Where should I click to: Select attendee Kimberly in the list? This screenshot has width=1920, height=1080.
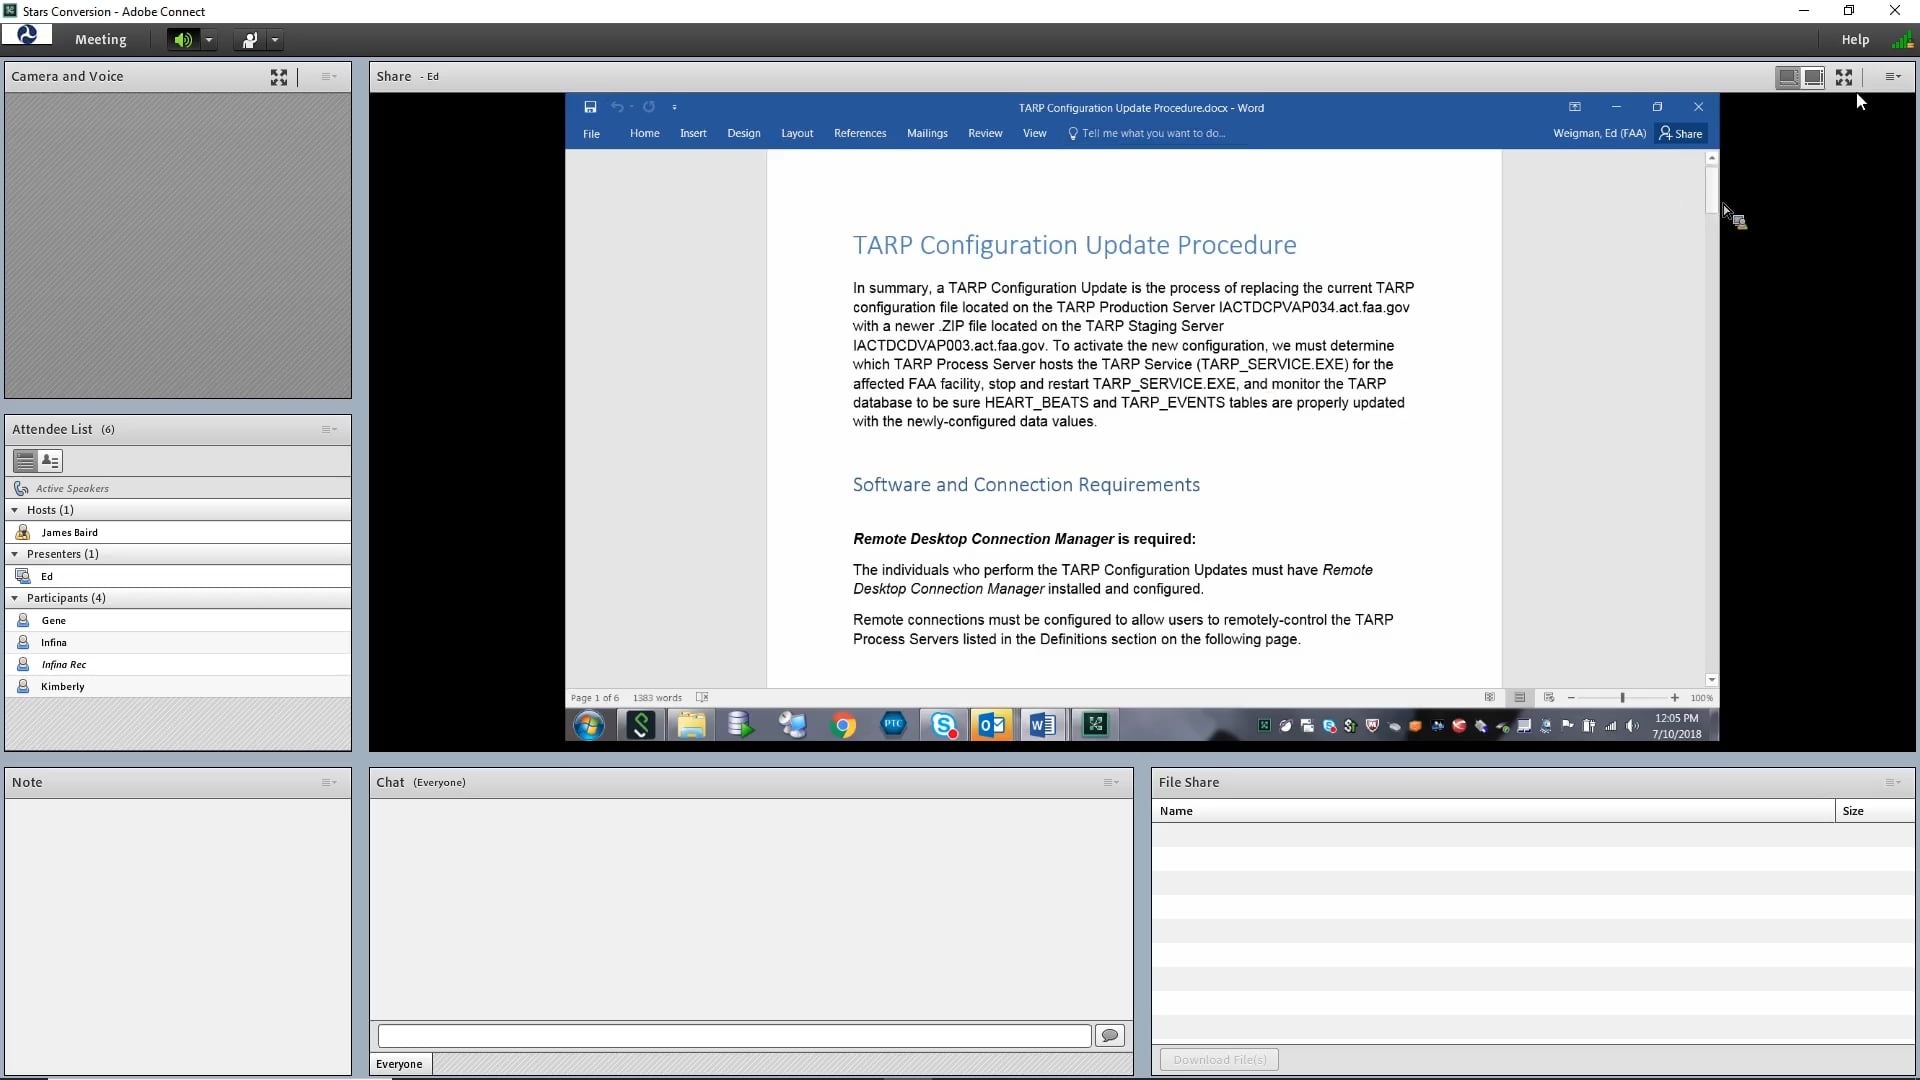pos(63,687)
